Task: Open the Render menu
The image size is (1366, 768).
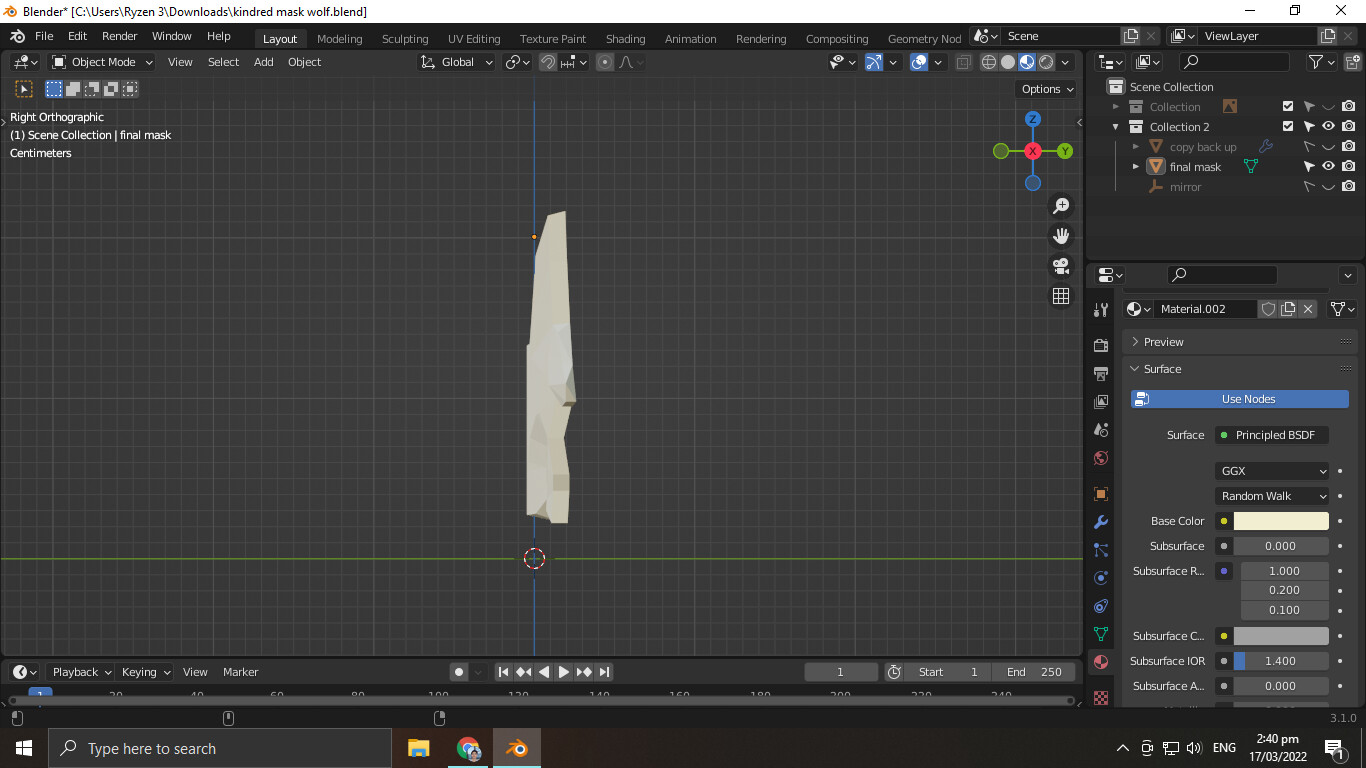Action: (x=119, y=36)
